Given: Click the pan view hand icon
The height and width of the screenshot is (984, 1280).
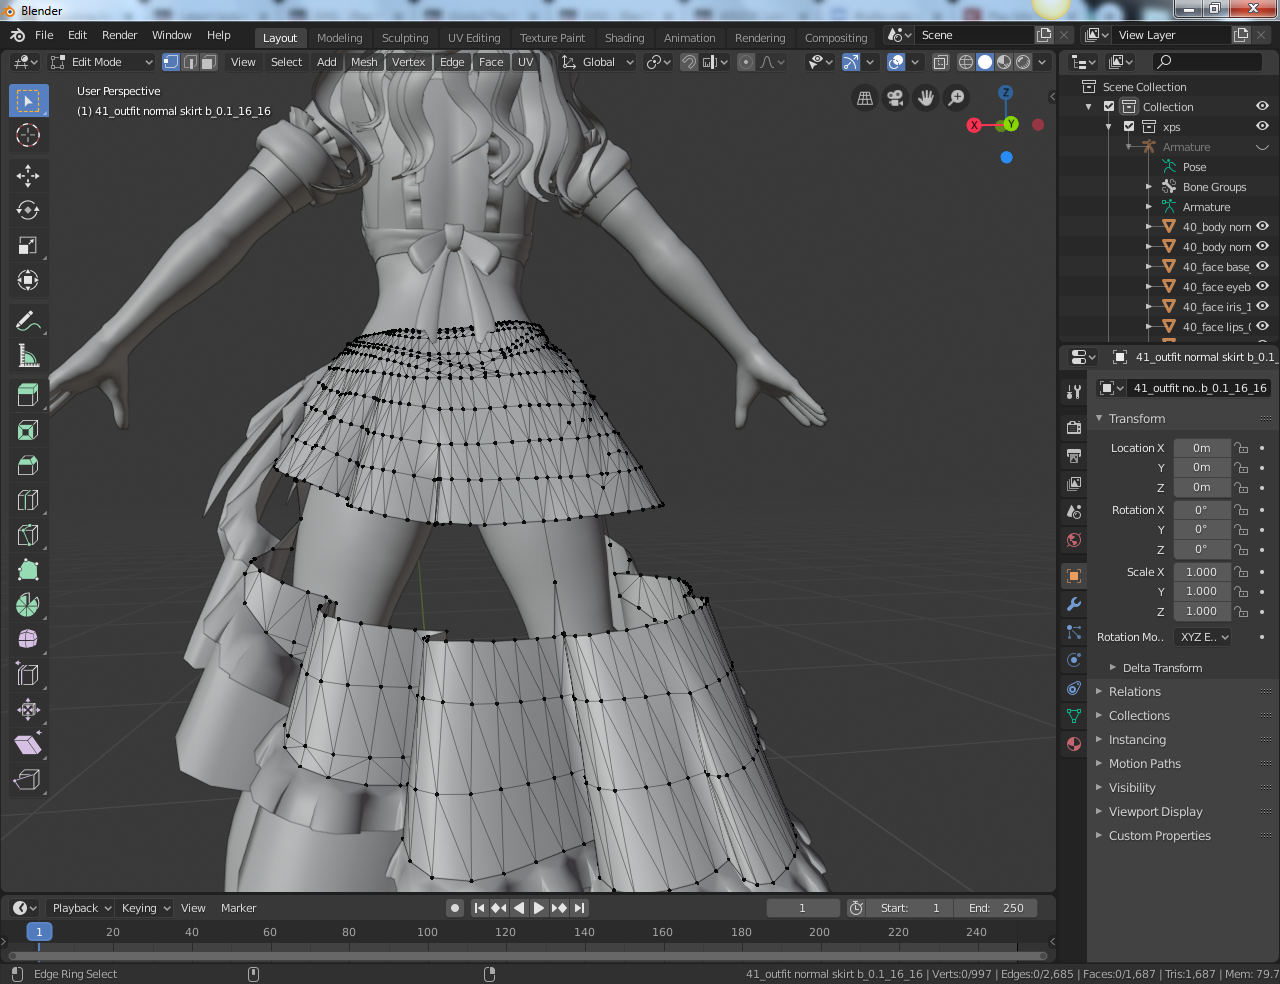Looking at the screenshot, I should pyautogui.click(x=926, y=98).
